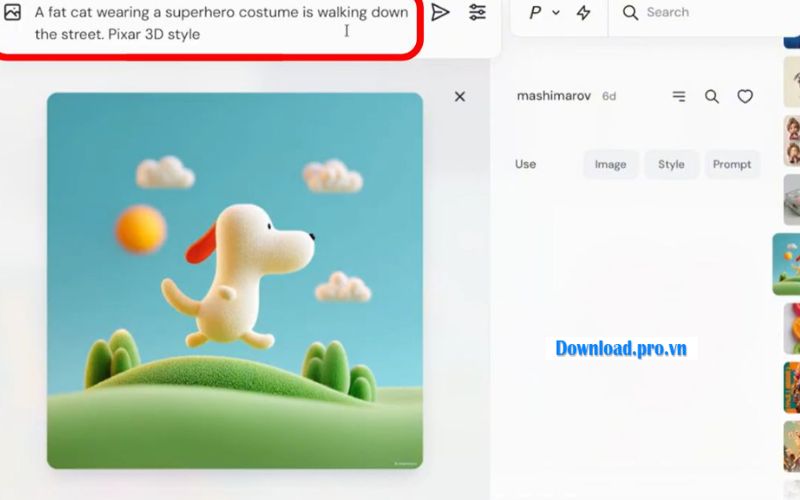Toggle the lightning fast mode icon
The width and height of the screenshot is (800, 500).
tap(584, 13)
